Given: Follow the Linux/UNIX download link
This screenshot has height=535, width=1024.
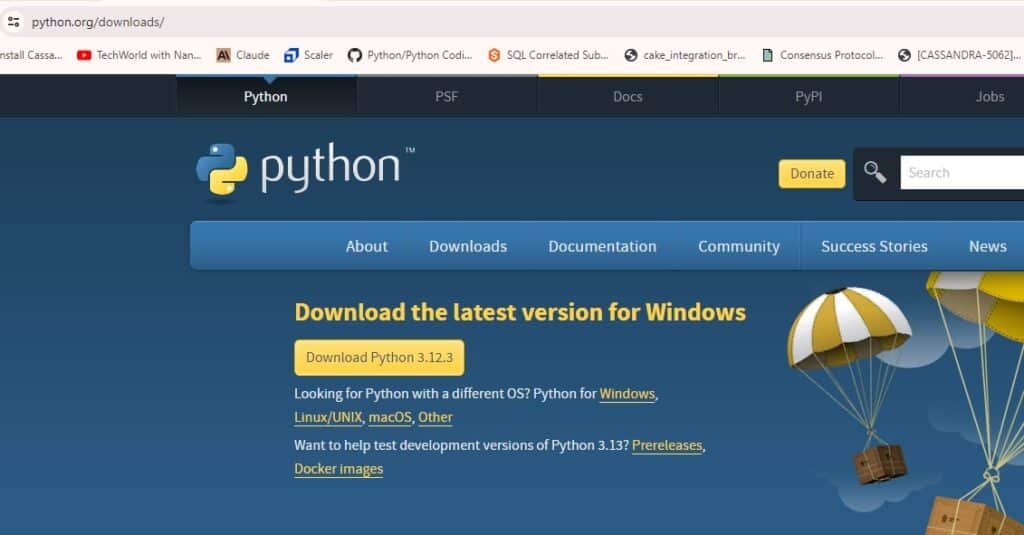Looking at the screenshot, I should coord(328,417).
